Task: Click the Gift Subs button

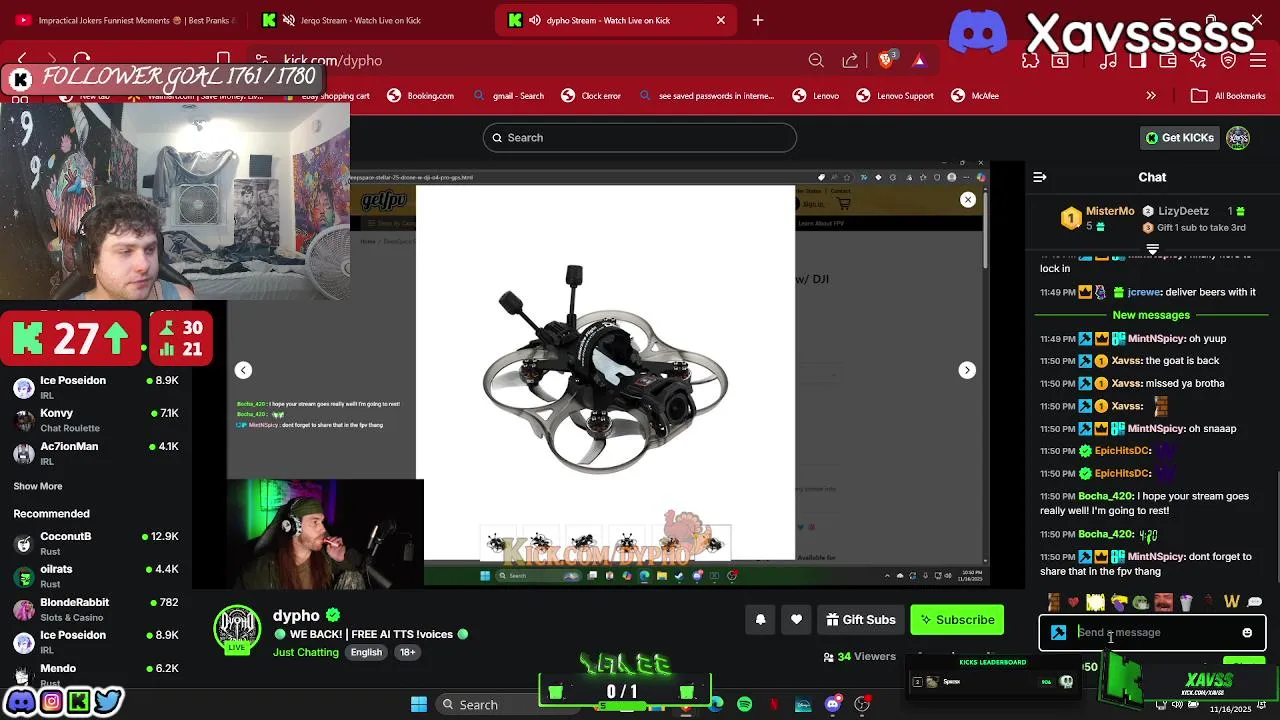Action: pyautogui.click(x=860, y=620)
